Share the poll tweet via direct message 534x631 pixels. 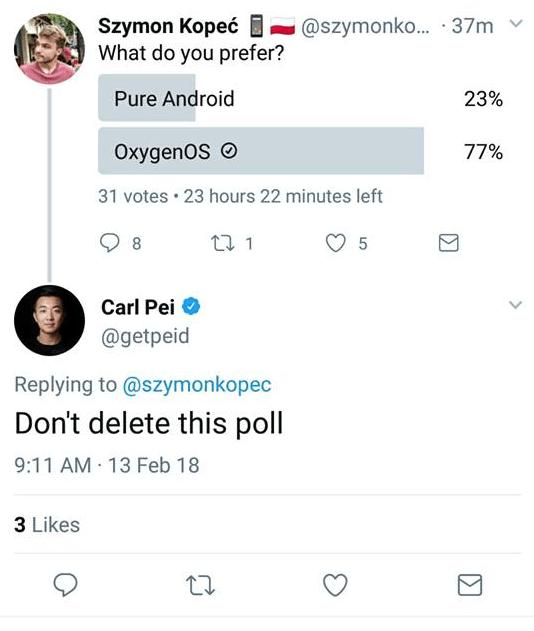(448, 243)
